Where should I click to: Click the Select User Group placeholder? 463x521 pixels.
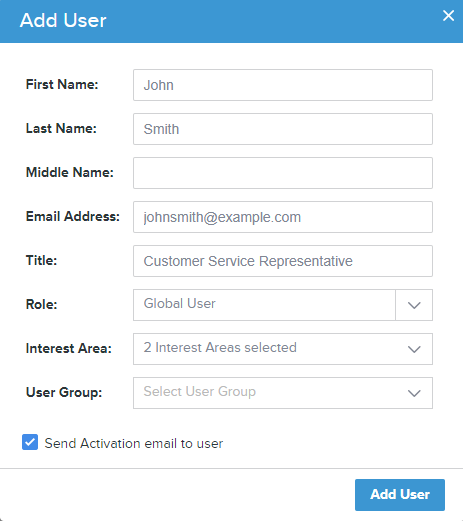coord(199,392)
